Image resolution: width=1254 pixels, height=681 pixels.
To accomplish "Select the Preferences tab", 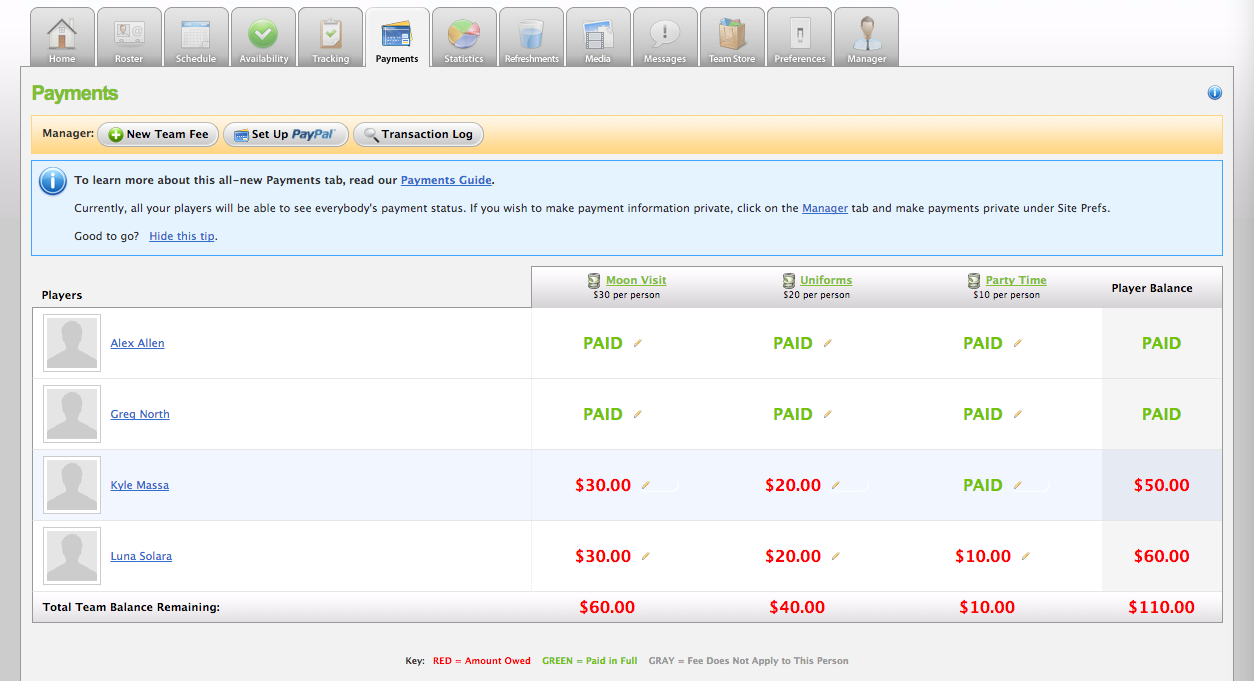I will pyautogui.click(x=799, y=37).
